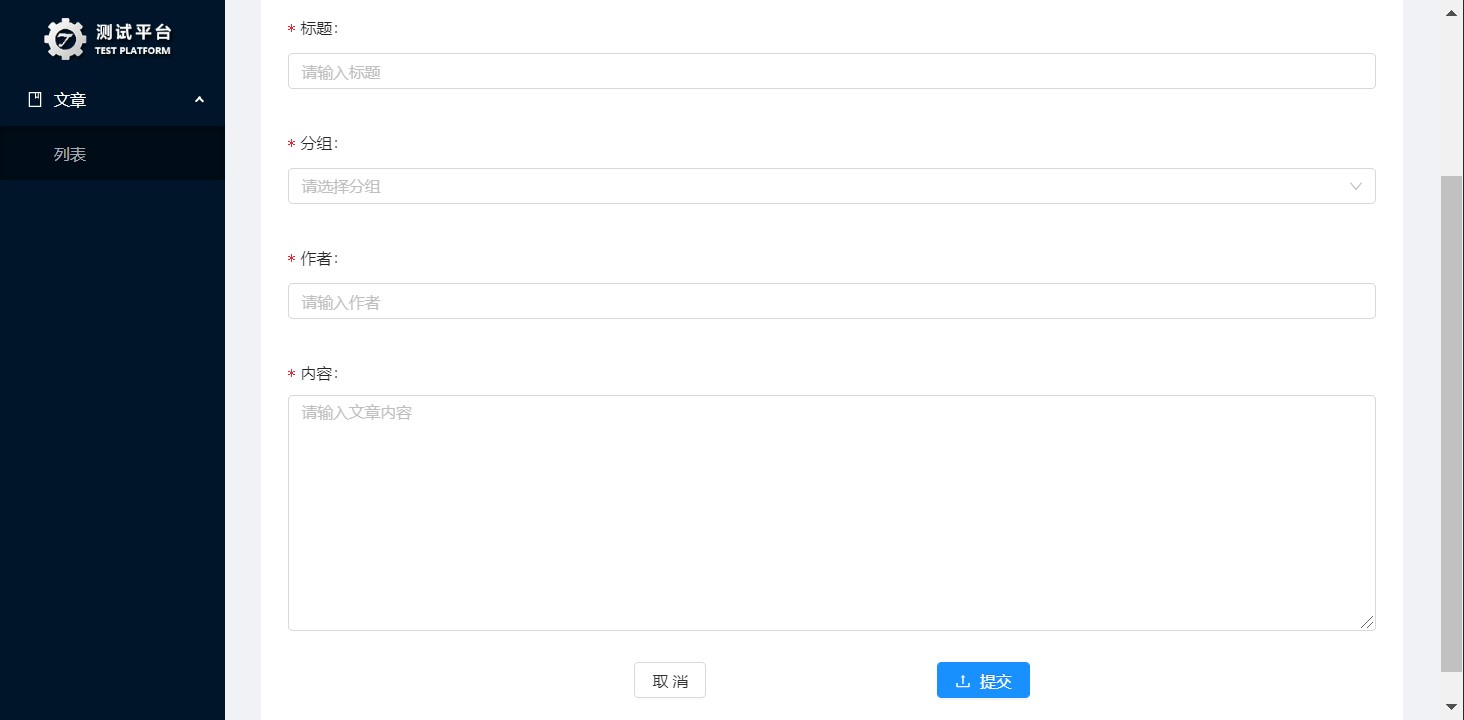The height and width of the screenshot is (720, 1464).
Task: Collapse the 文章 menu with the chevron
Action: [199, 99]
